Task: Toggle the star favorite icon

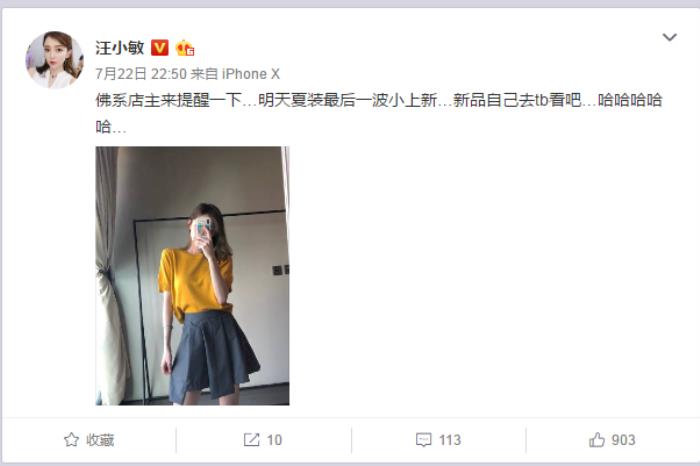Action: pyautogui.click(x=71, y=440)
